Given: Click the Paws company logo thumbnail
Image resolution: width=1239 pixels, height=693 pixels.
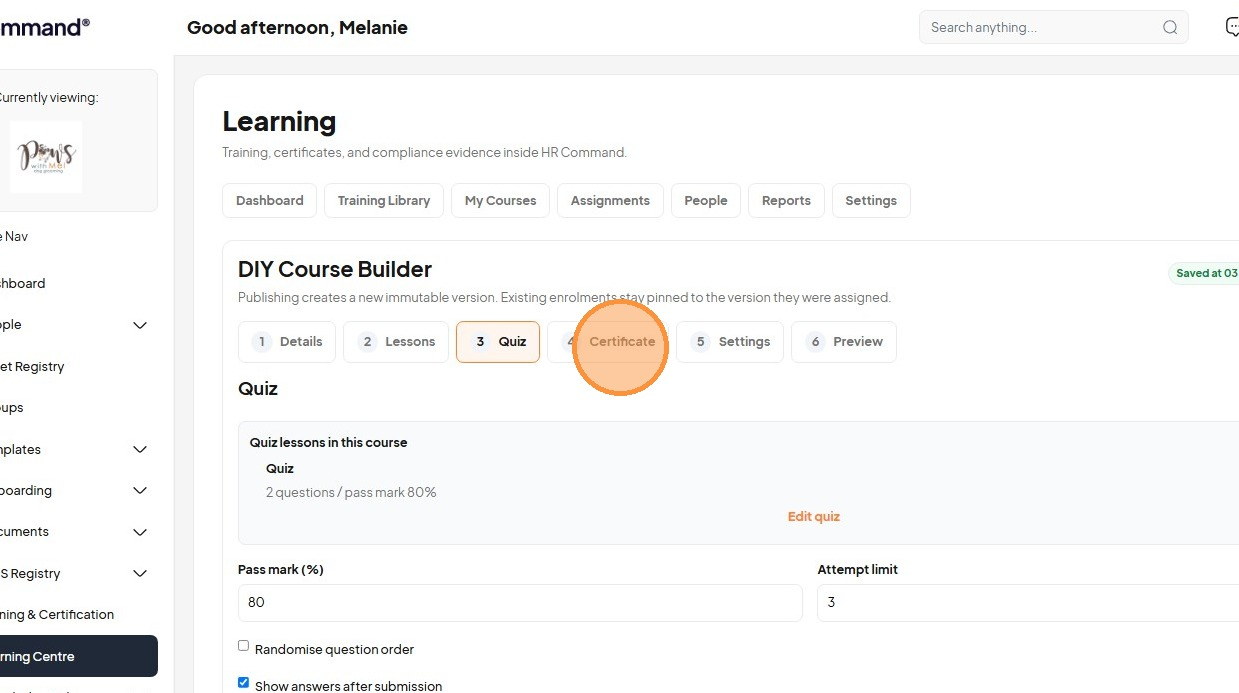Looking at the screenshot, I should (46, 157).
